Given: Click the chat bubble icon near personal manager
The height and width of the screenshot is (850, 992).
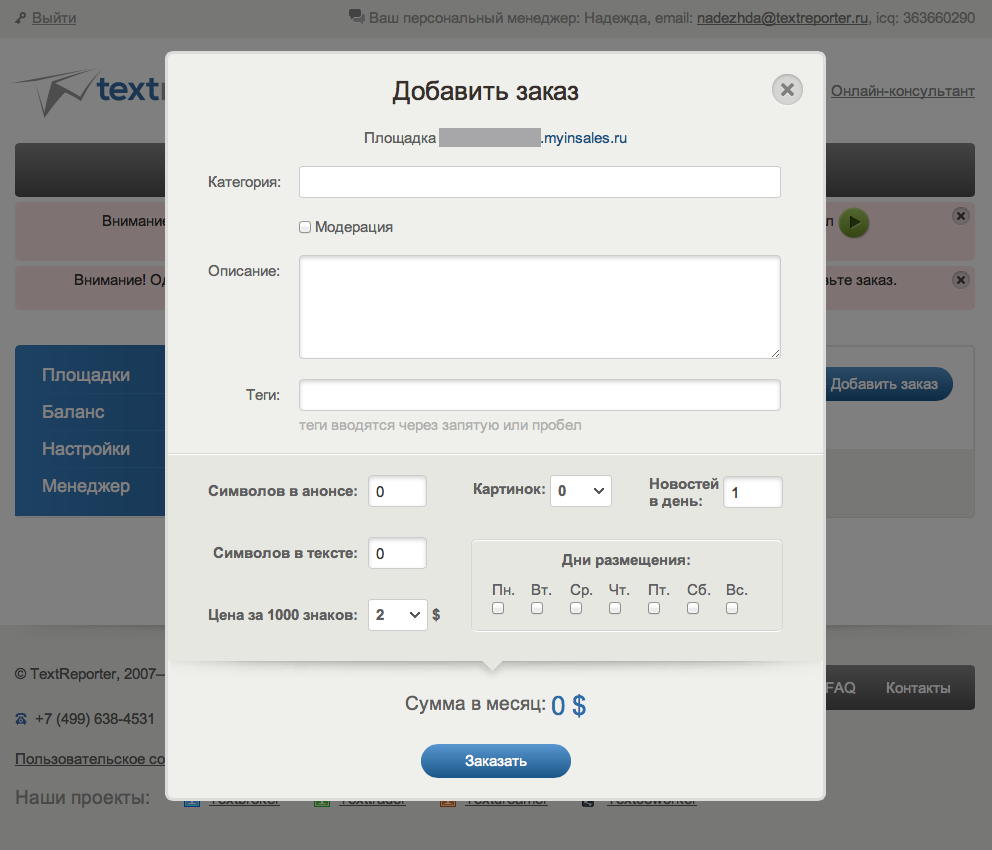Looking at the screenshot, I should [357, 16].
